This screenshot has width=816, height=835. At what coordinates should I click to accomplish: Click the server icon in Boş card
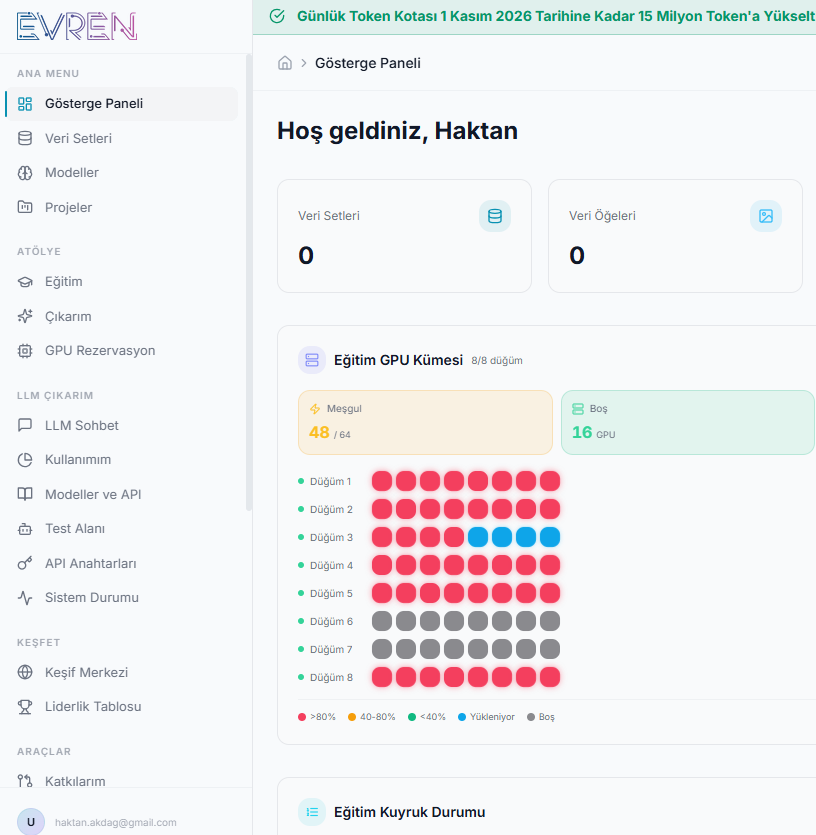pyautogui.click(x=578, y=408)
